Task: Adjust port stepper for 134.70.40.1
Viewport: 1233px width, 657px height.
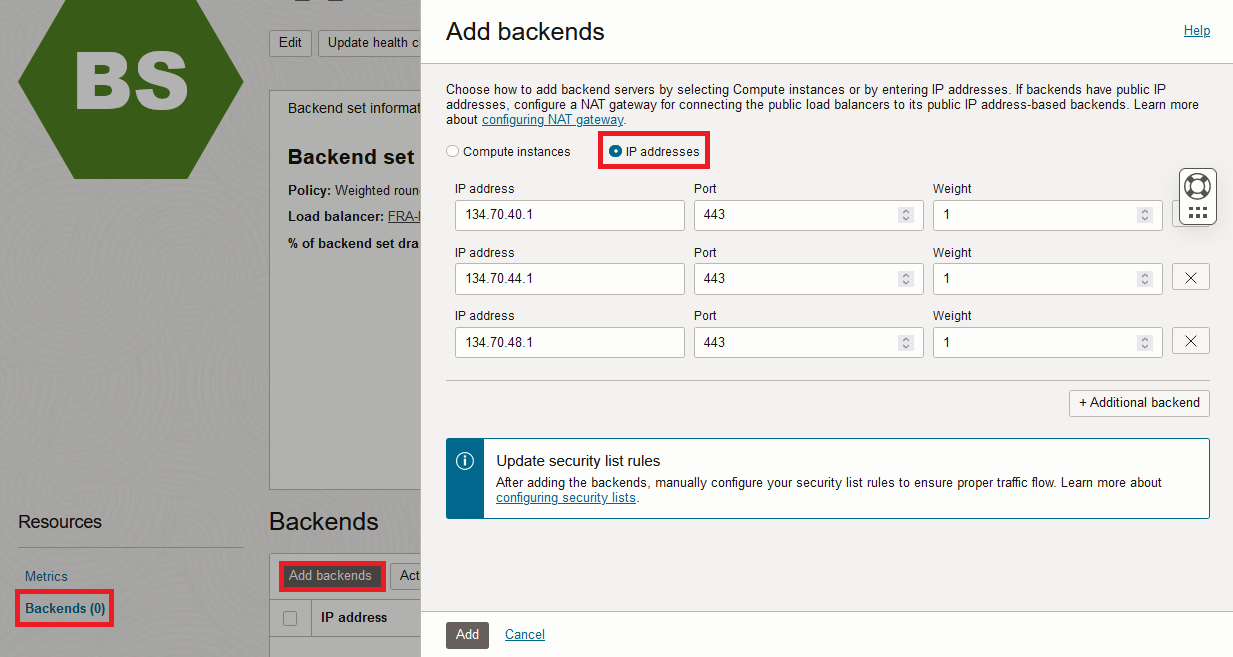Action: click(906, 215)
